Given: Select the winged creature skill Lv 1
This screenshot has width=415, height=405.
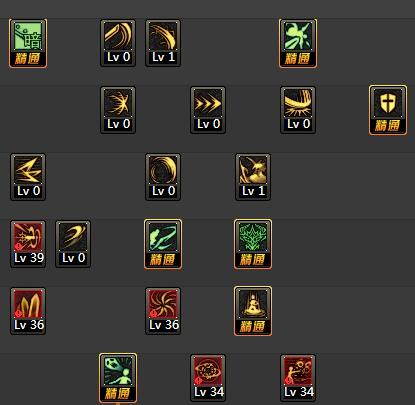Looking at the screenshot, I should click(x=253, y=177).
